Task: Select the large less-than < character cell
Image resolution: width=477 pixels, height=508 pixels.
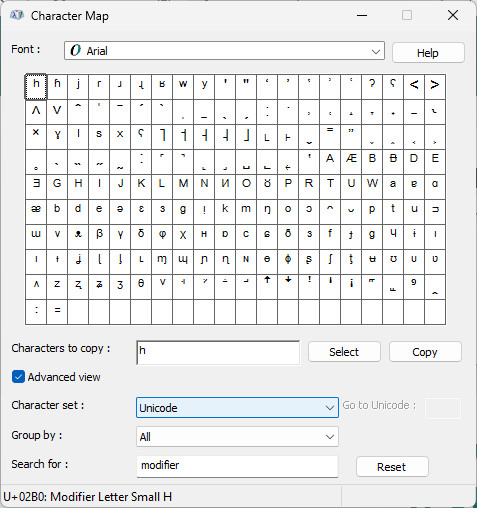Action: 414,87
